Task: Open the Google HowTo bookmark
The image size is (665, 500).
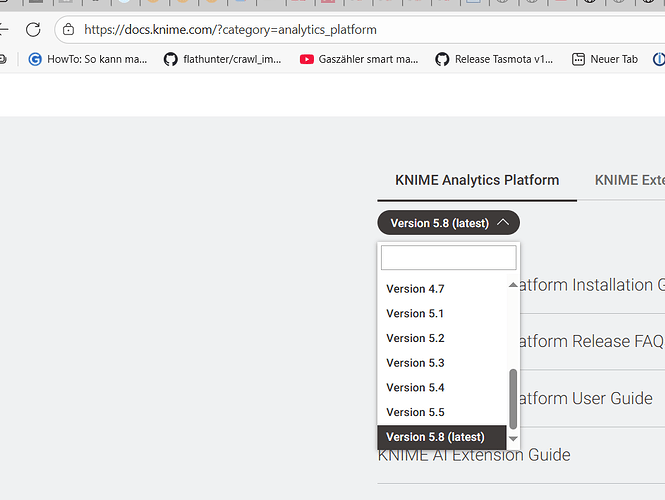Action: click(x=88, y=59)
